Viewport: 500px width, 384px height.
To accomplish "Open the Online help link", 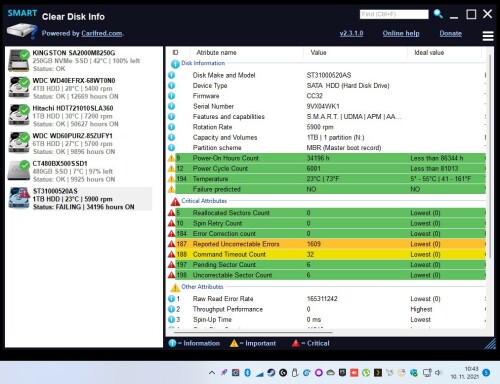I will click(401, 33).
